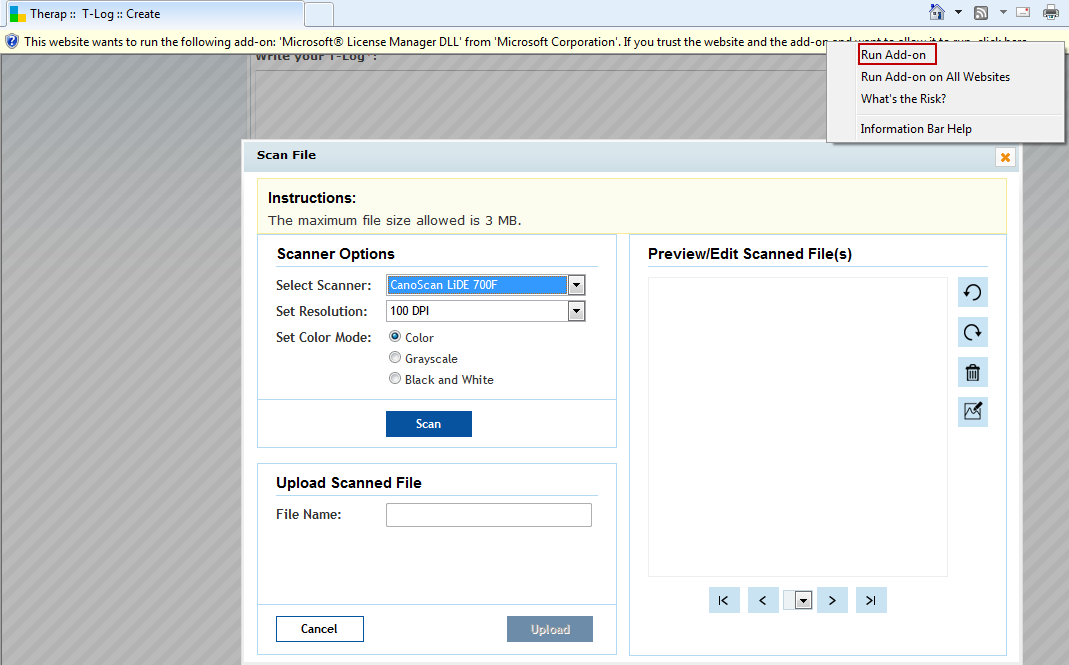
Task: Open the Select Scanner dropdown
Action: pyautogui.click(x=577, y=285)
